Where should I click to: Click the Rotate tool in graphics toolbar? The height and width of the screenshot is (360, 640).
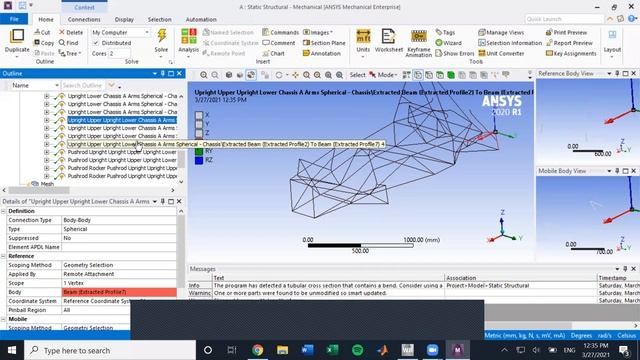(x=279, y=75)
